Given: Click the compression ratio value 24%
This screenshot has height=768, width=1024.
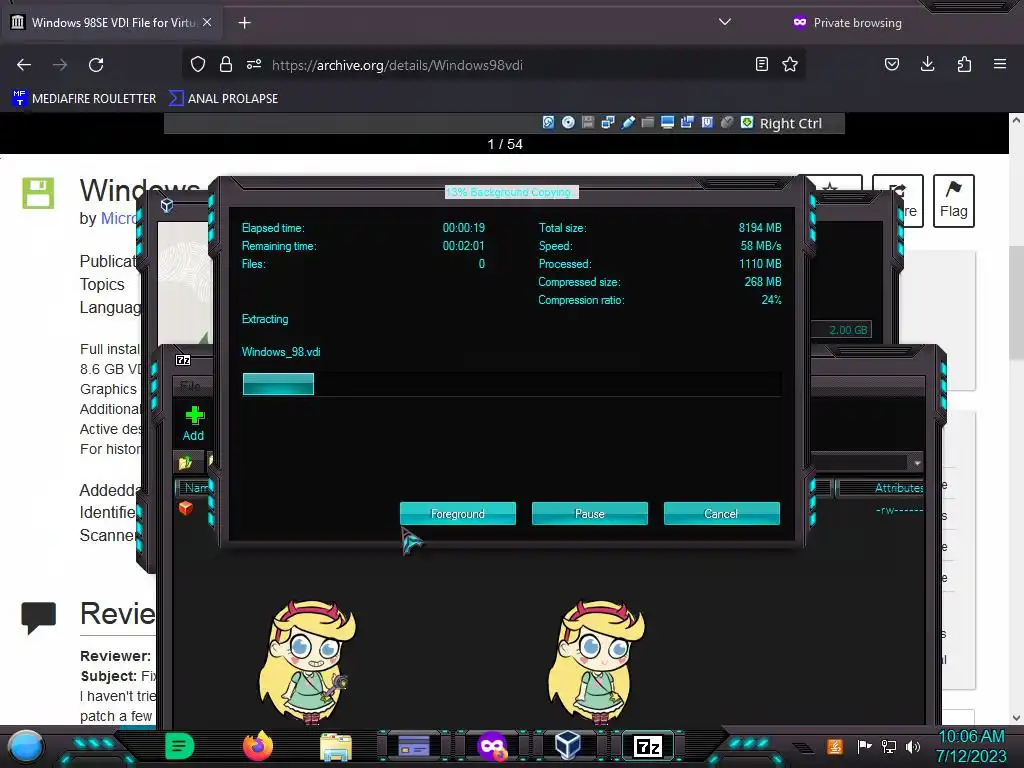Looking at the screenshot, I should pos(771,300).
